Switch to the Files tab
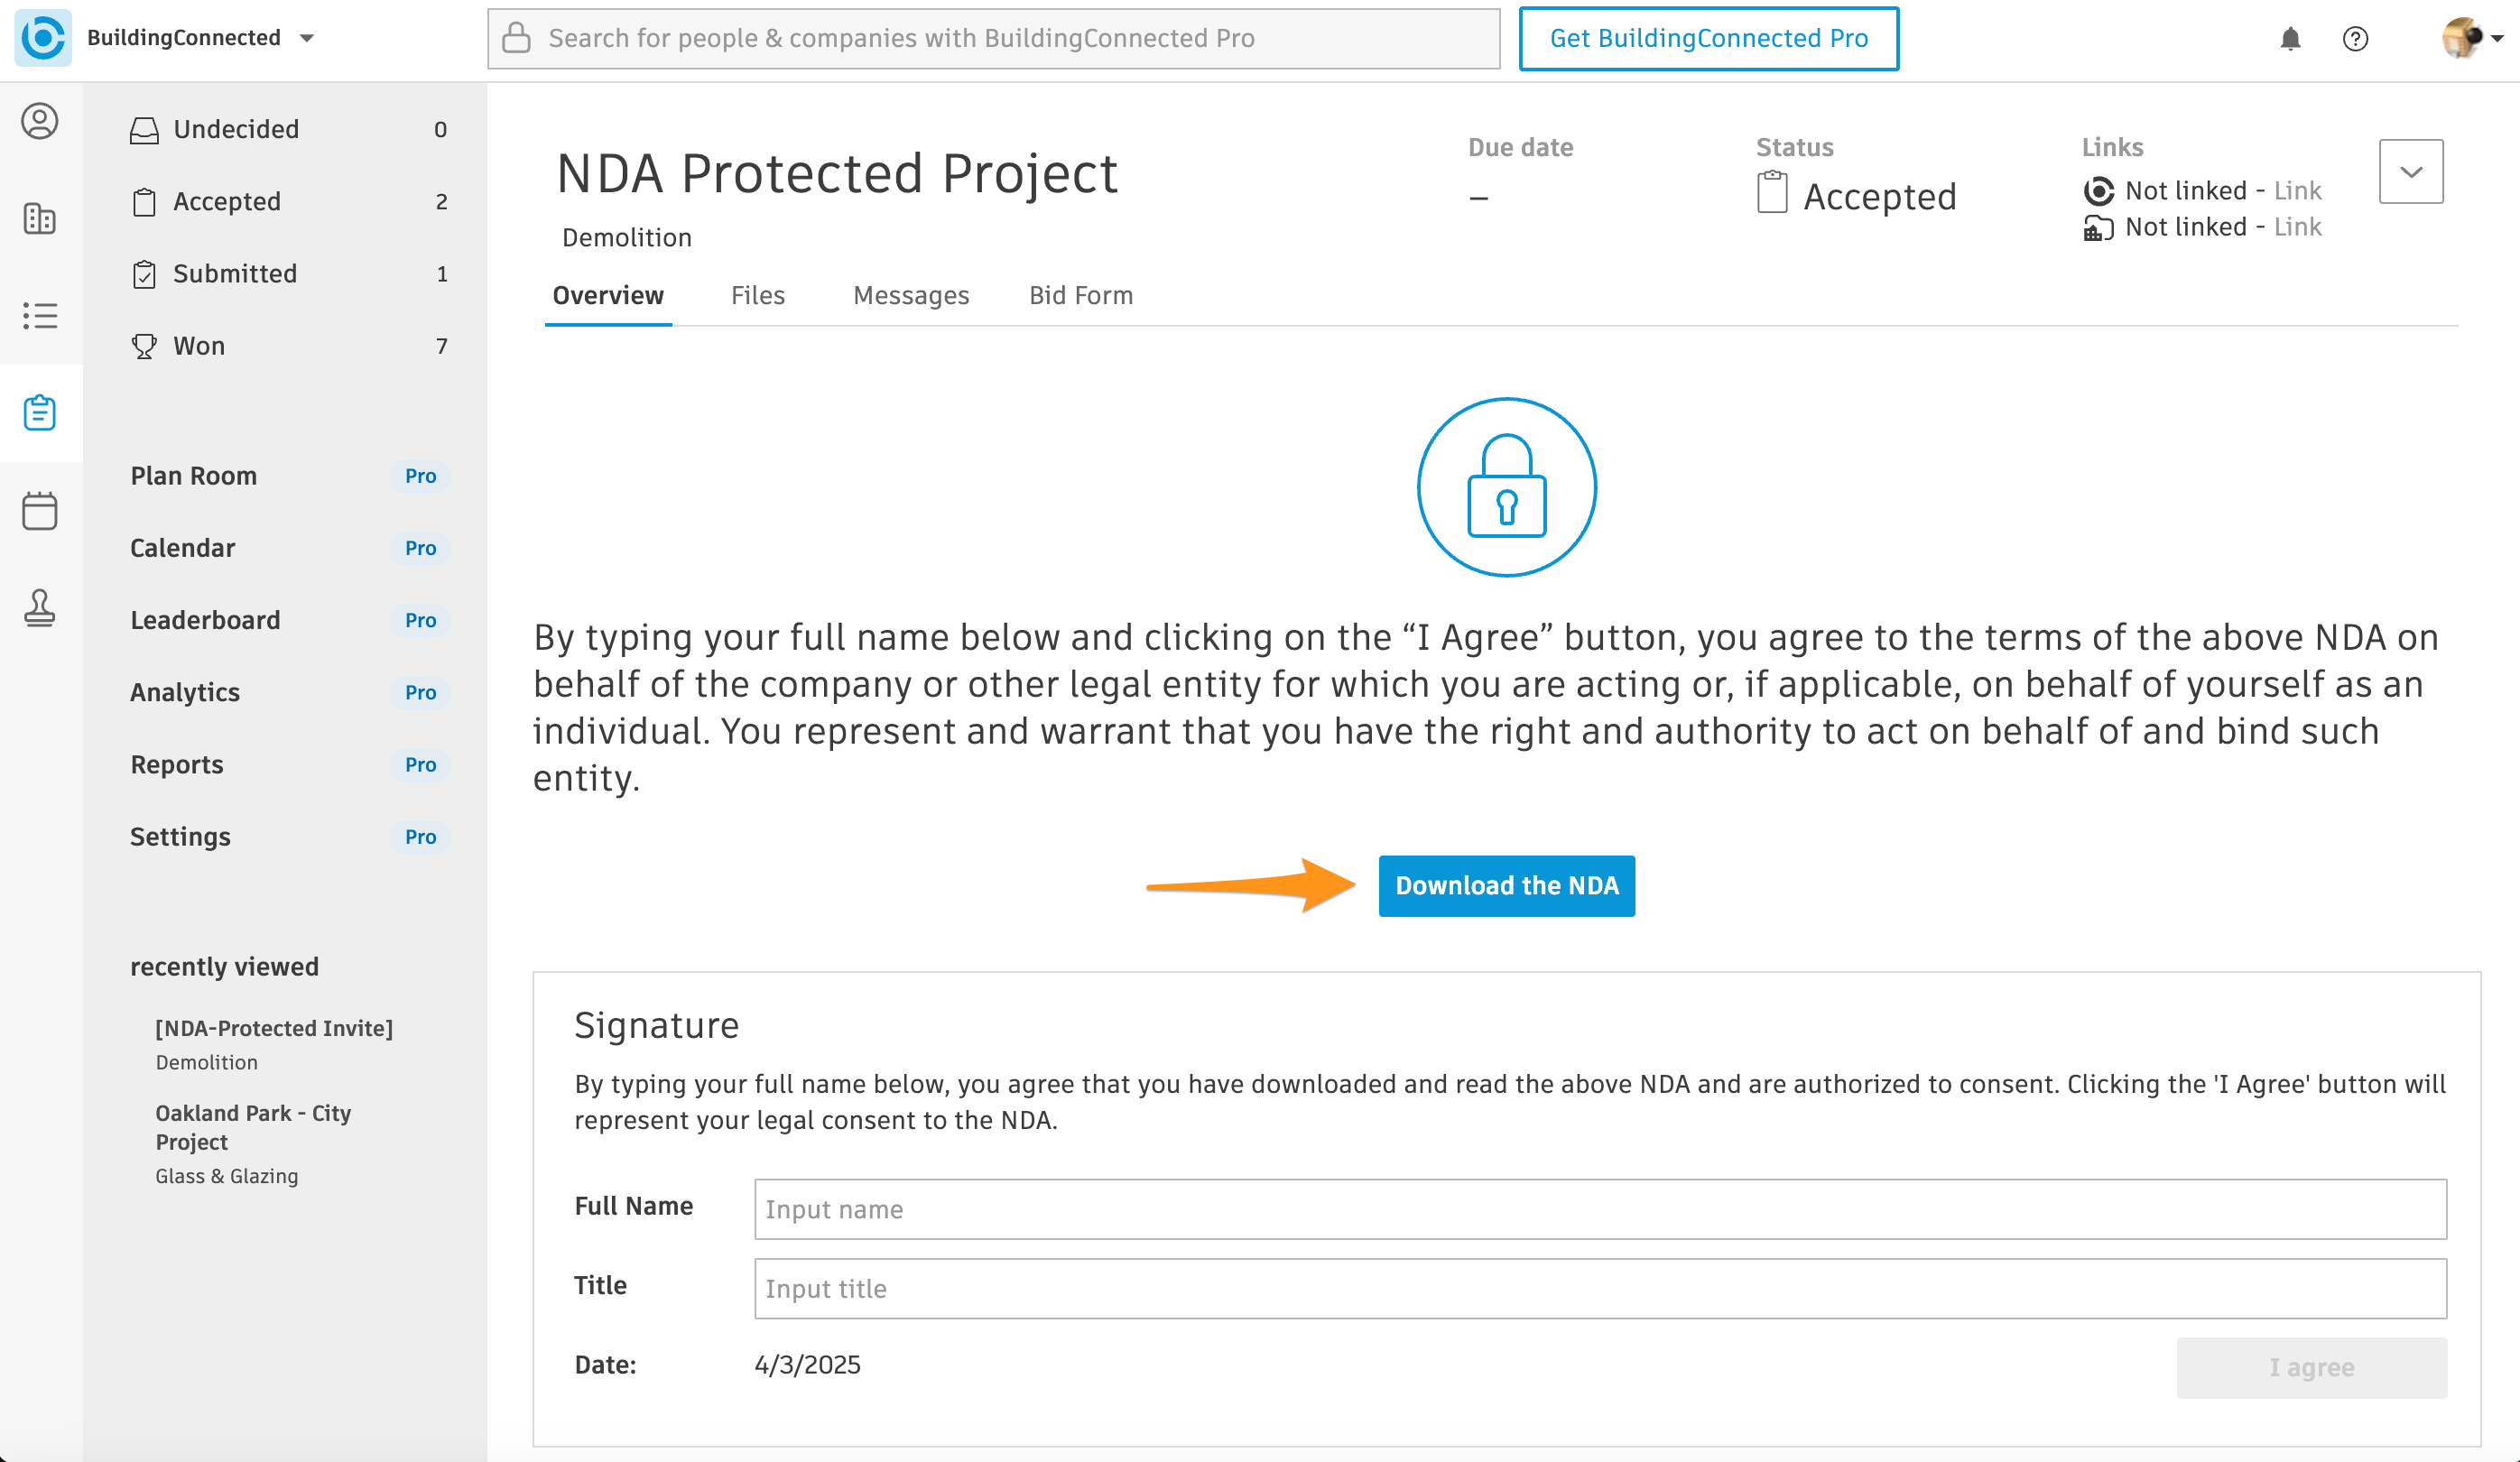The width and height of the screenshot is (2520, 1462). [x=758, y=296]
